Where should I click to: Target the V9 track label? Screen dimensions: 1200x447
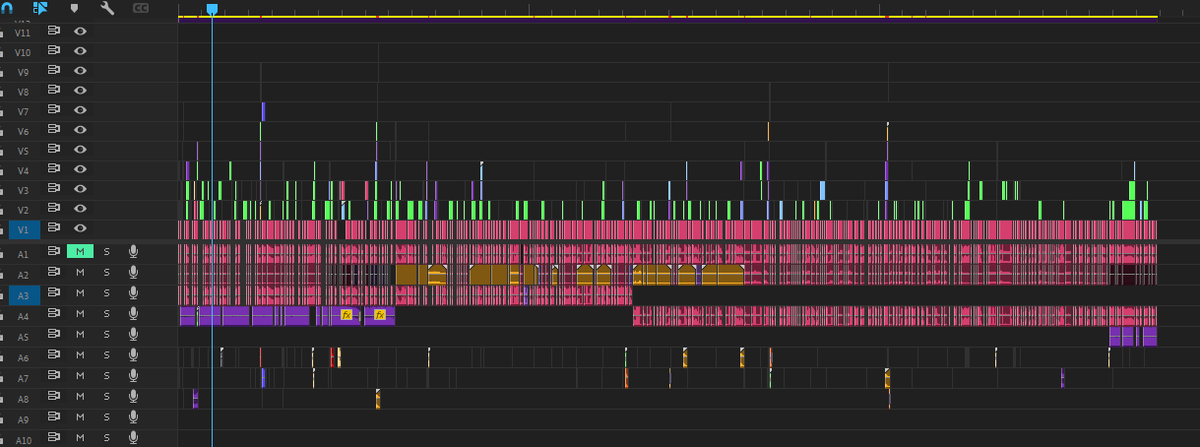pos(24,72)
